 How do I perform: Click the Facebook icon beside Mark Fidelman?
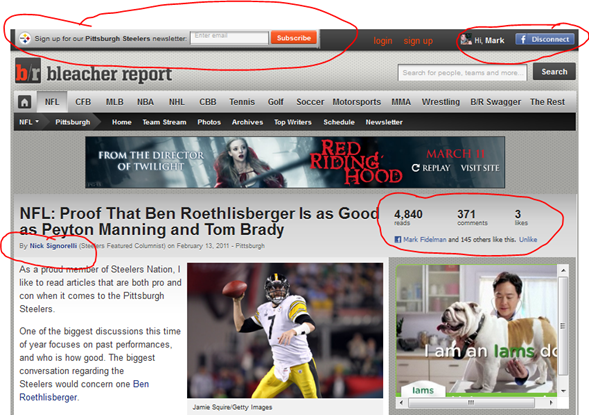coord(398,240)
